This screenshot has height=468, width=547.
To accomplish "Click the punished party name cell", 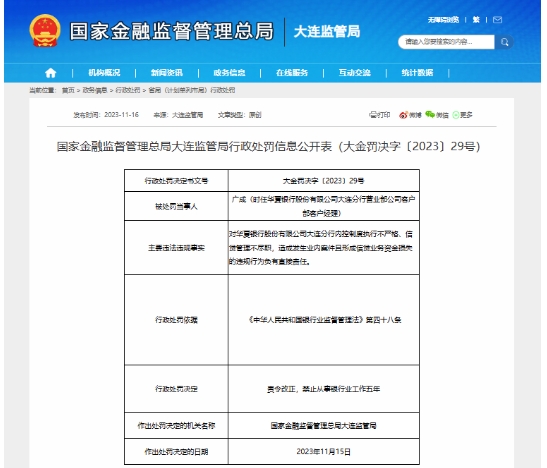I will 324,206.
